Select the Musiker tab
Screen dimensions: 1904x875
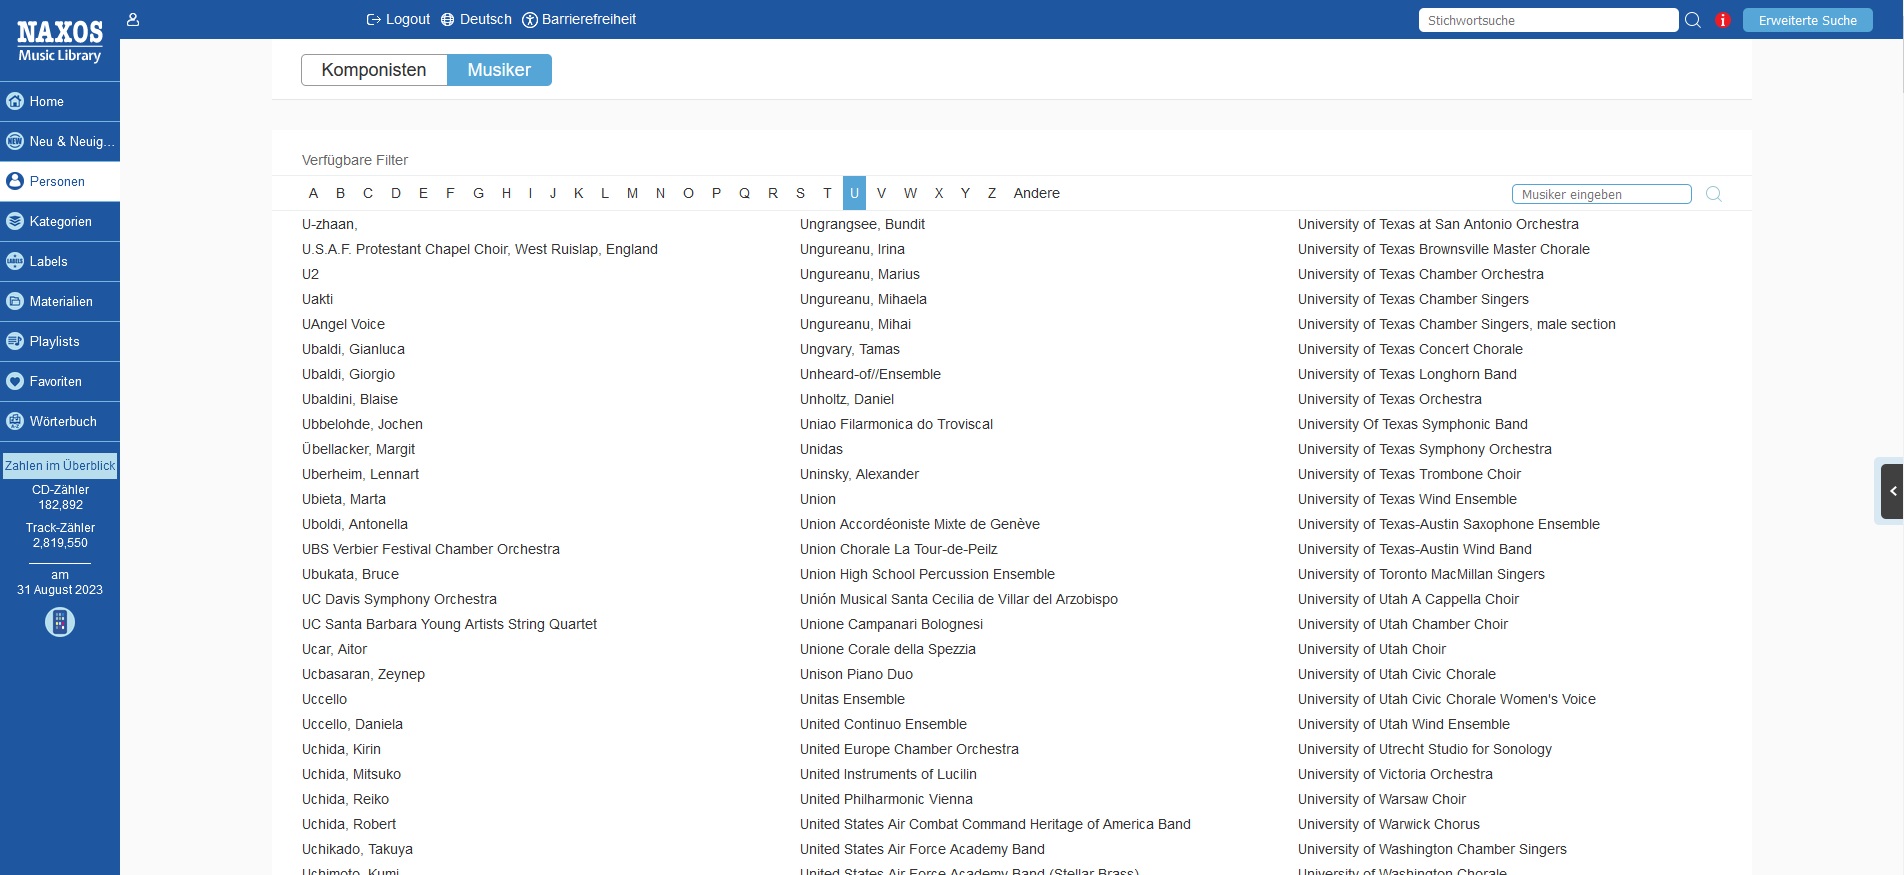[499, 70]
